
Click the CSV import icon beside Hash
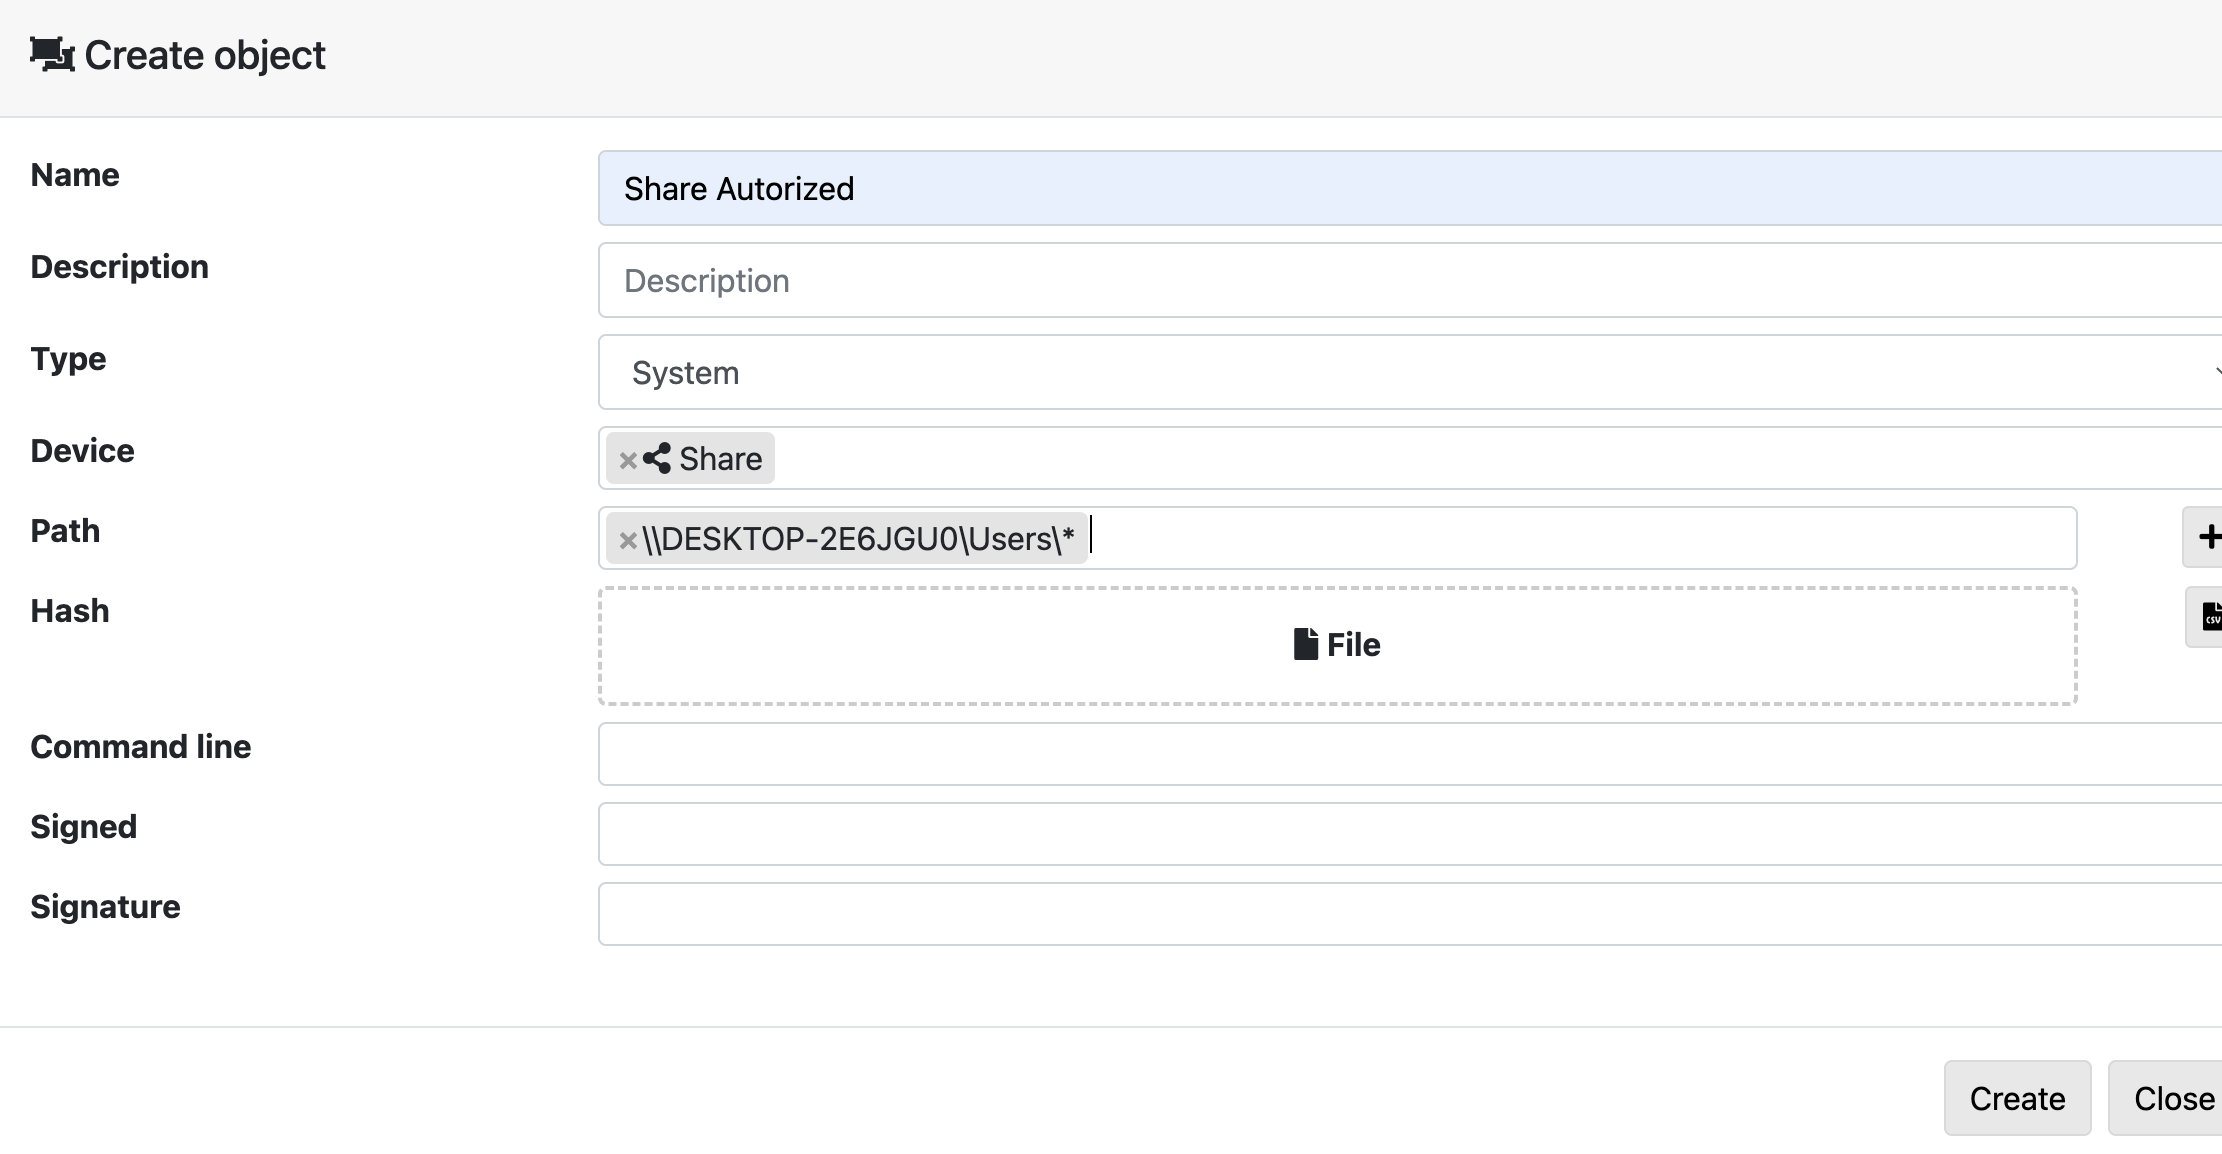2211,617
